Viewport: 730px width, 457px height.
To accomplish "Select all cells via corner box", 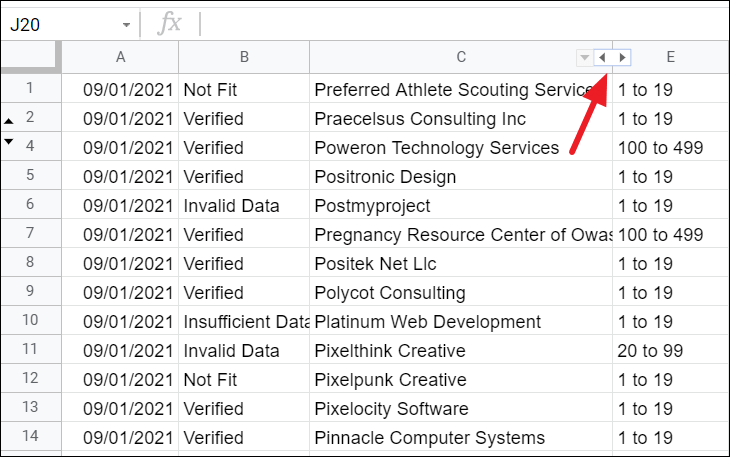I will [31, 57].
